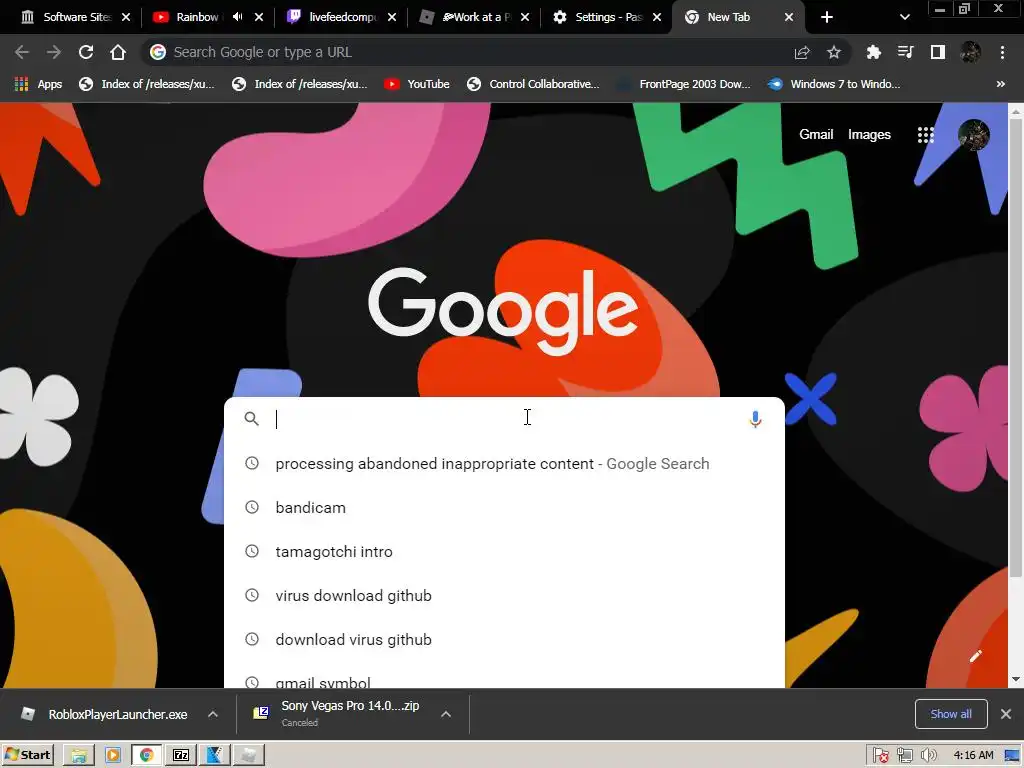Open the Images link
Viewport: 1024px width, 768px height.
point(869,135)
